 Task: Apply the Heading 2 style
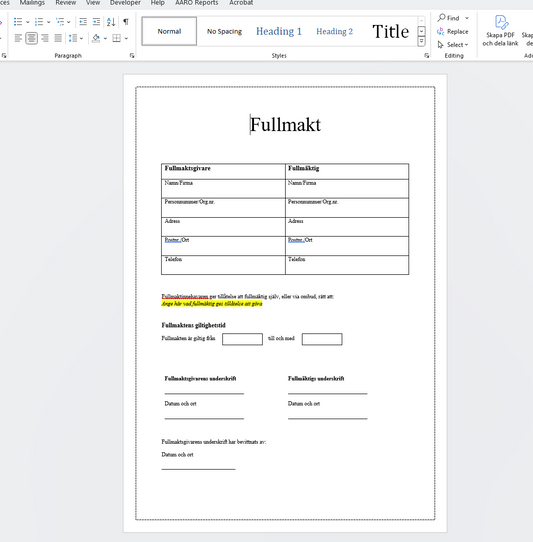pyautogui.click(x=334, y=31)
